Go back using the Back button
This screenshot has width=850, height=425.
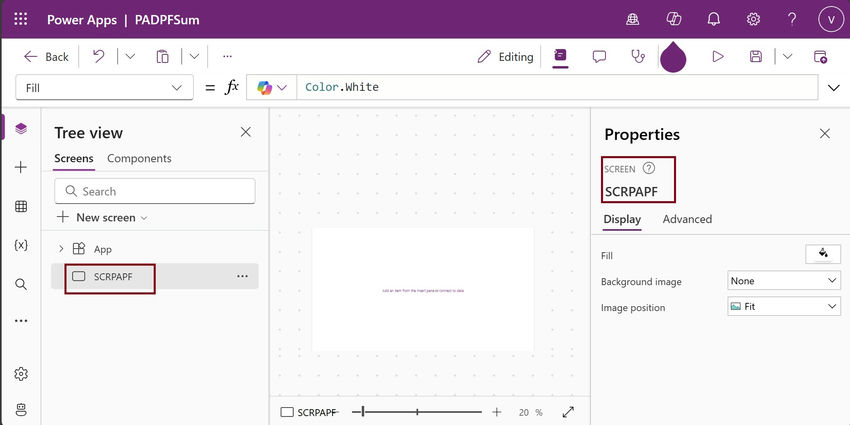pyautogui.click(x=46, y=57)
